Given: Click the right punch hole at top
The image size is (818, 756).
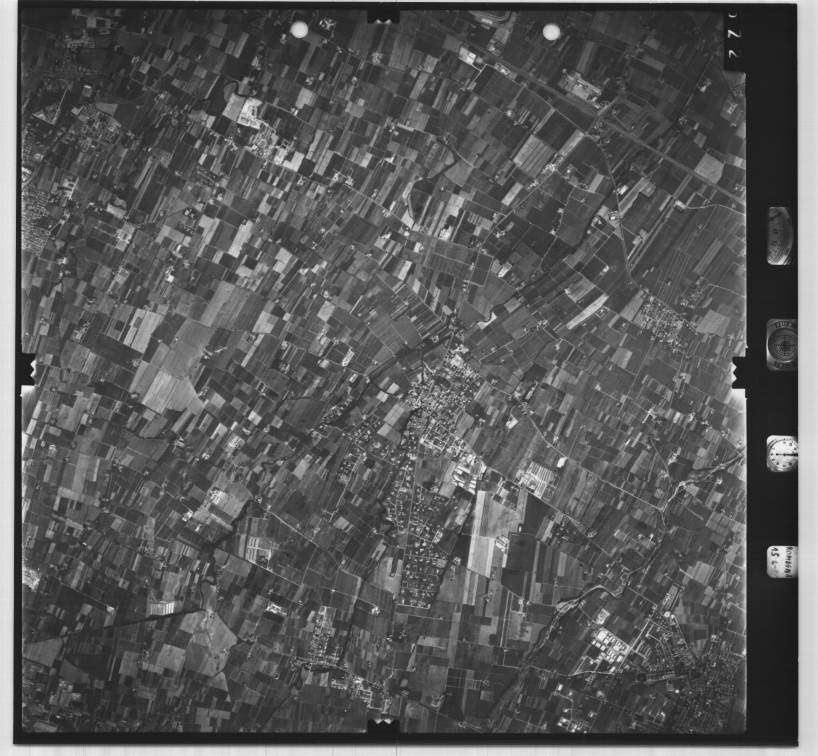Looking at the screenshot, I should [x=551, y=32].
